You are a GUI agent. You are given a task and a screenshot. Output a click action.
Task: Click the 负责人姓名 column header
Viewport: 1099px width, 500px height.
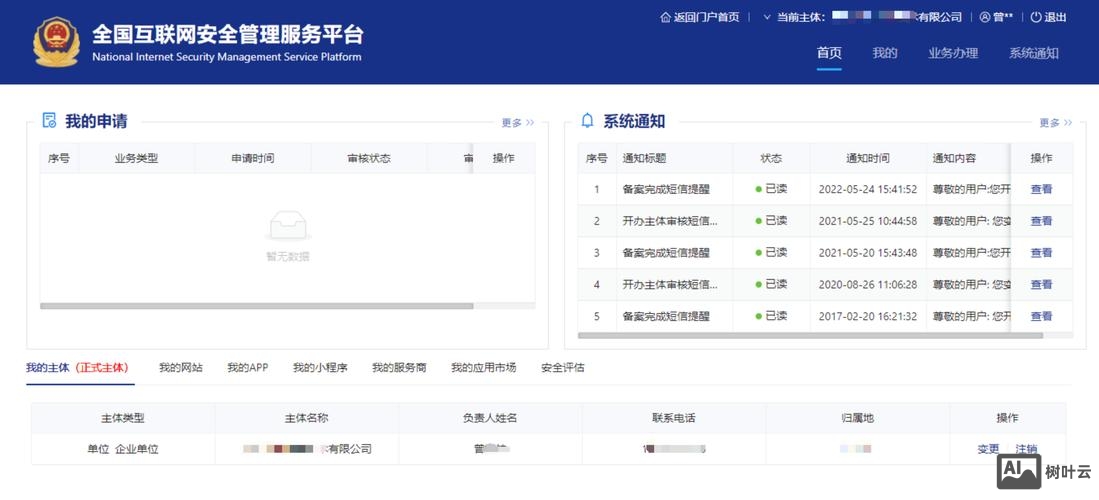tap(490, 418)
